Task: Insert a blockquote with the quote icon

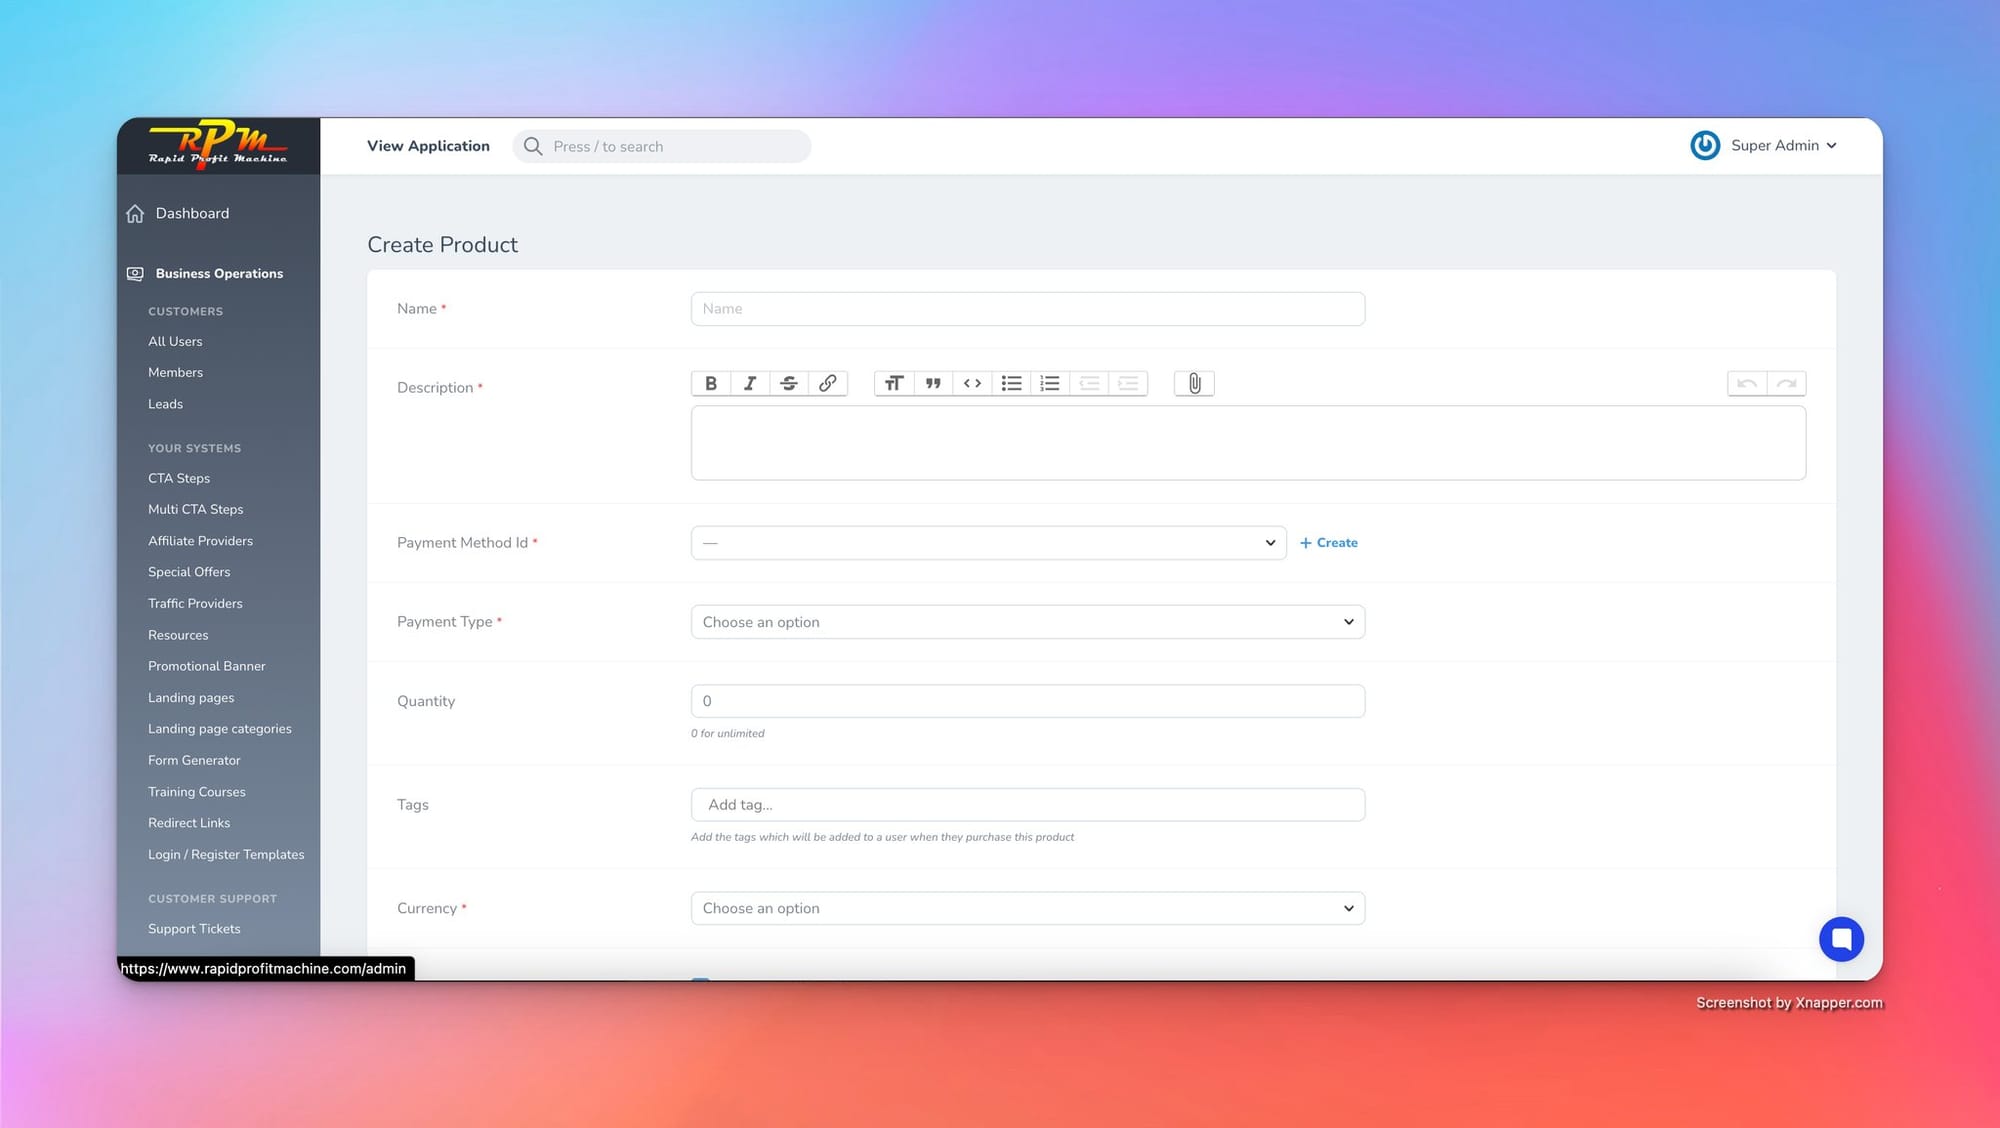Action: [x=933, y=383]
